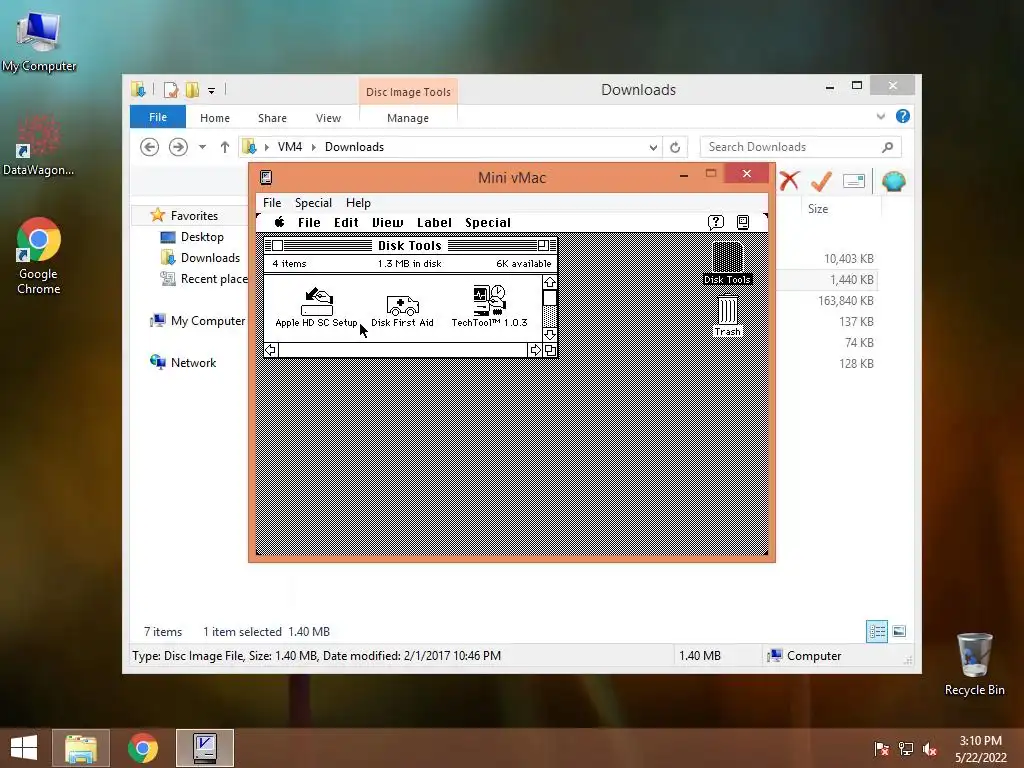Open Mini vMac Help menu
The width and height of the screenshot is (1024, 768).
point(358,202)
